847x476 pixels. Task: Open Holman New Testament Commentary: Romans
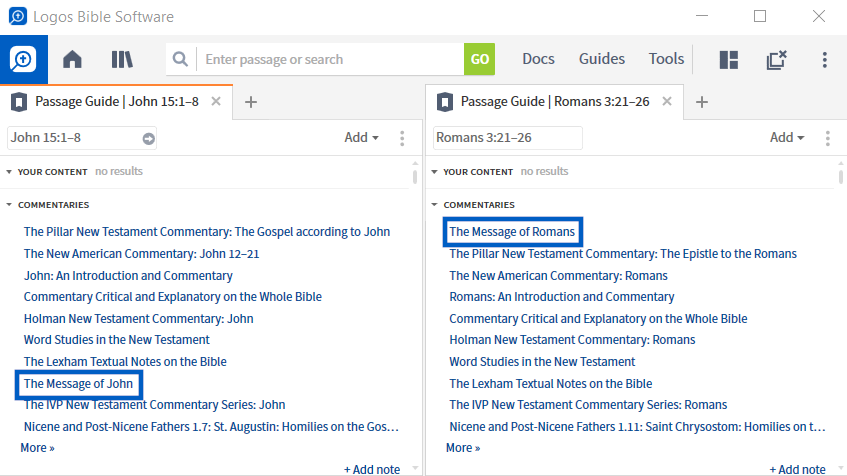[572, 340]
